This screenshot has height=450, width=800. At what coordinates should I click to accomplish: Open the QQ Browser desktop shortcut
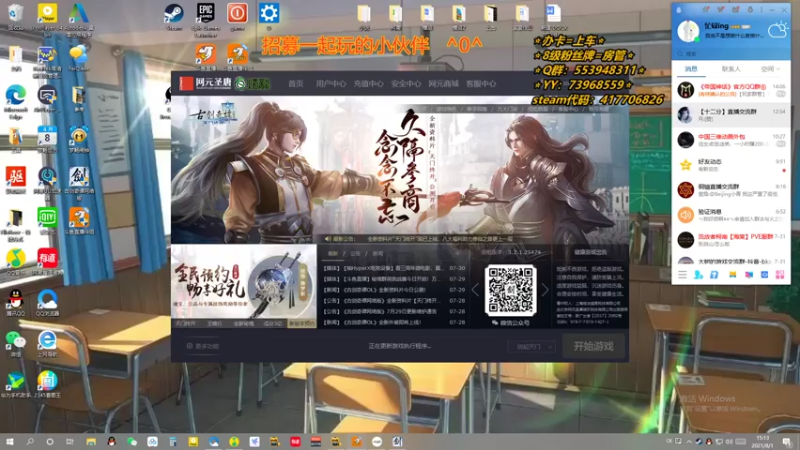[x=47, y=302]
